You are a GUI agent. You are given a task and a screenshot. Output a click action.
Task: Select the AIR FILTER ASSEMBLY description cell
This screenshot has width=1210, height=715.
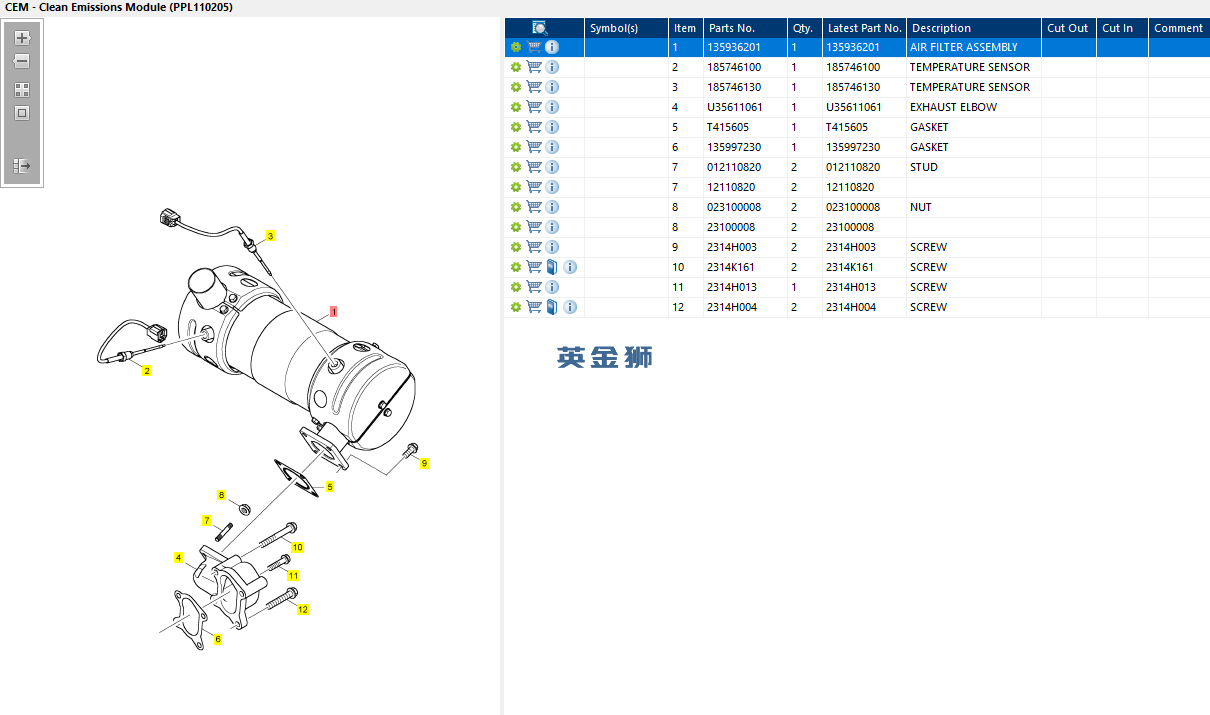(x=974, y=47)
